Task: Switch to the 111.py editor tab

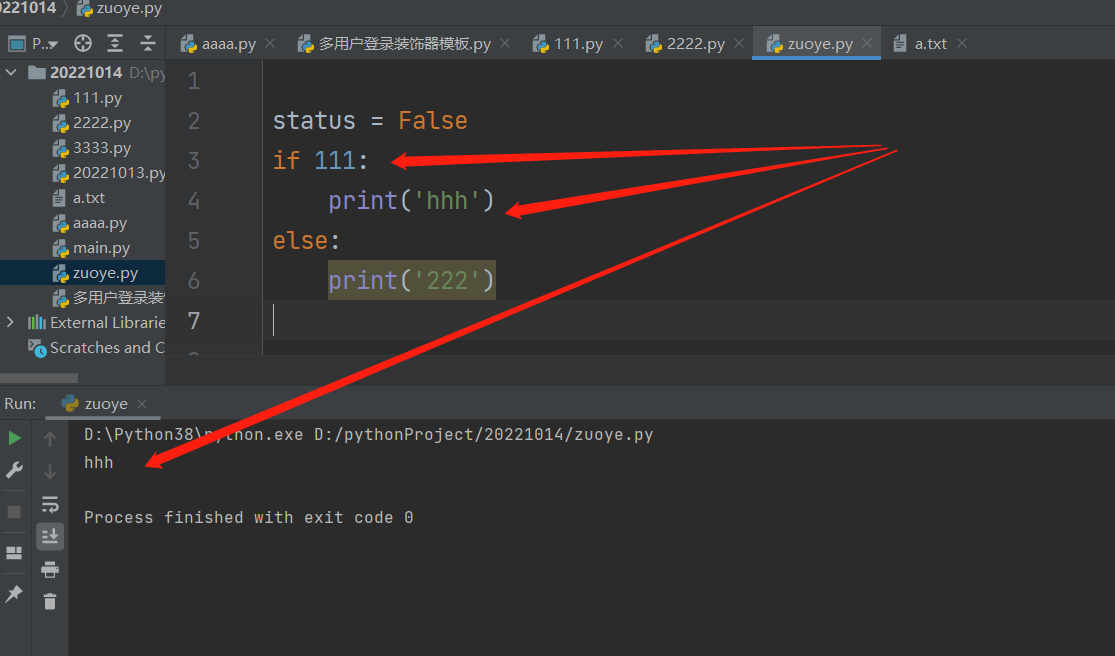Action: [577, 44]
